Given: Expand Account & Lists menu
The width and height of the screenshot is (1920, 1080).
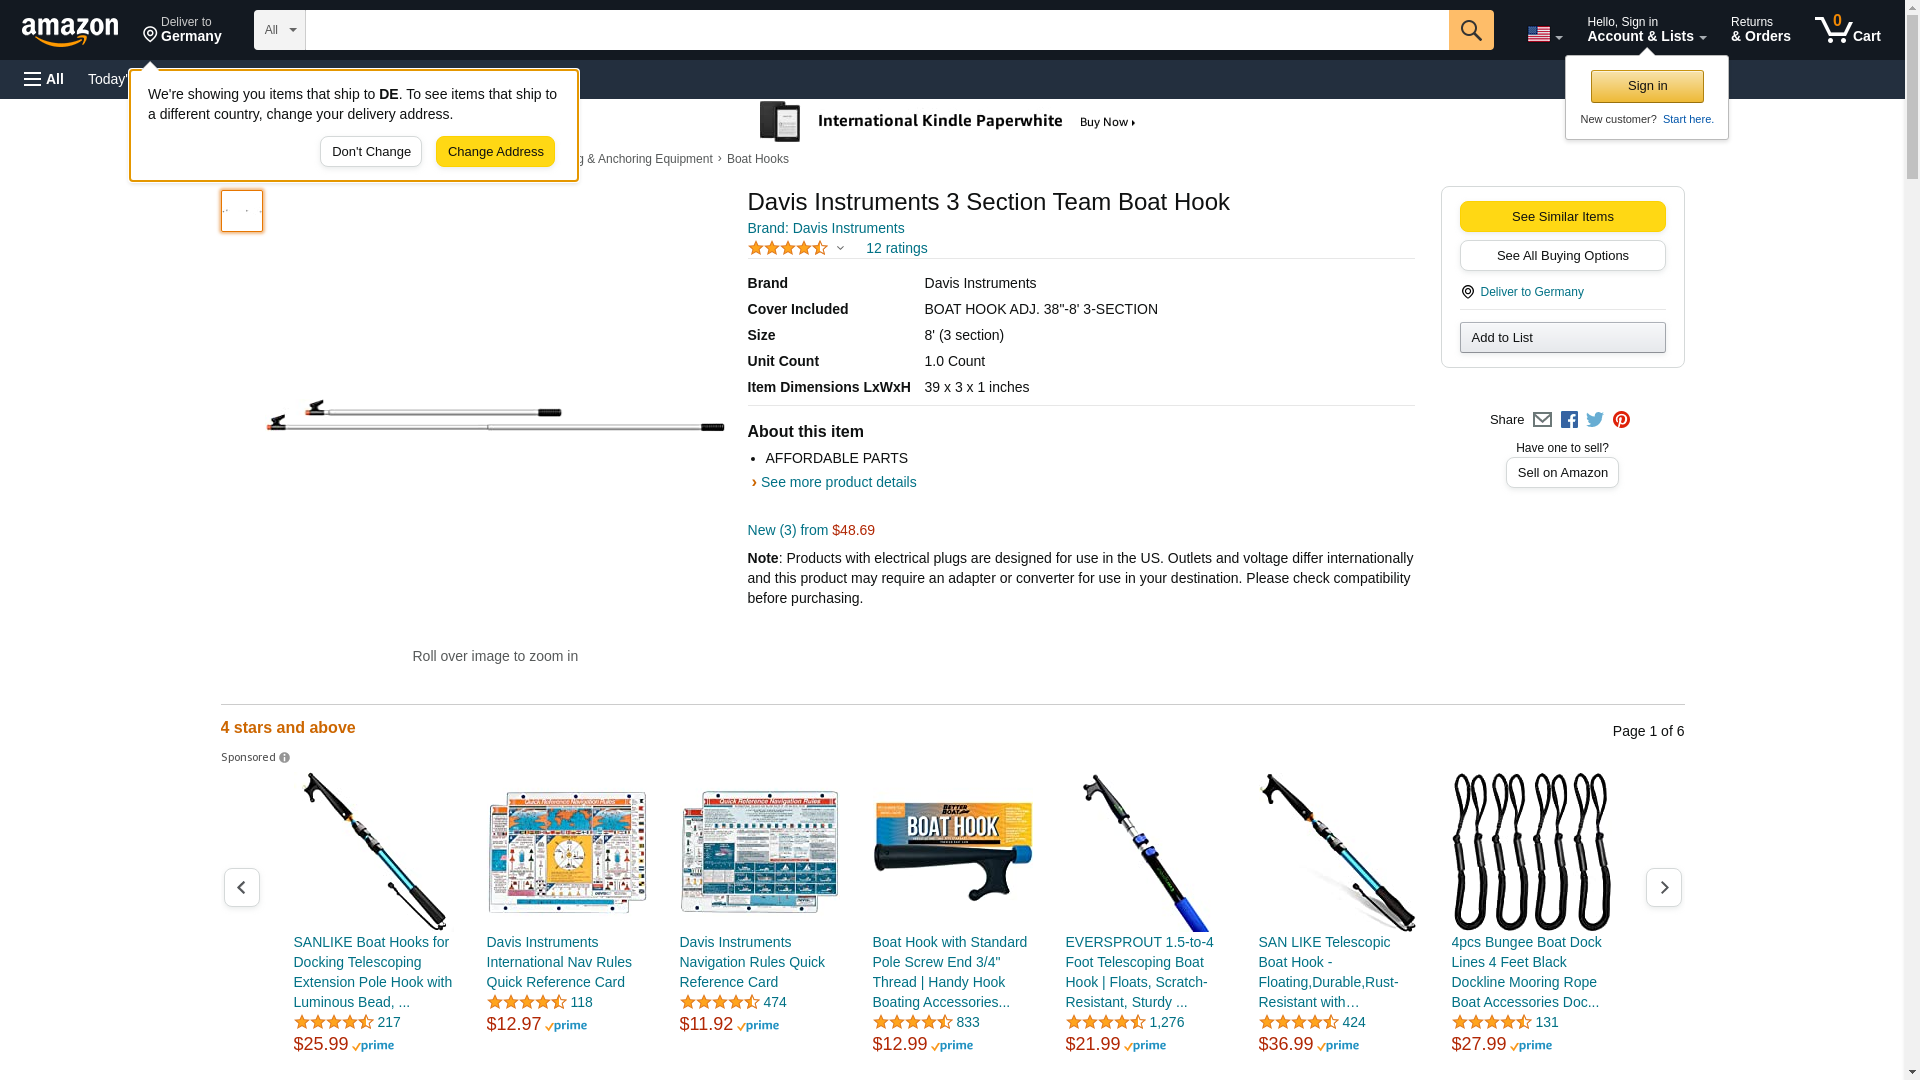Looking at the screenshot, I should [x=1646, y=30].
